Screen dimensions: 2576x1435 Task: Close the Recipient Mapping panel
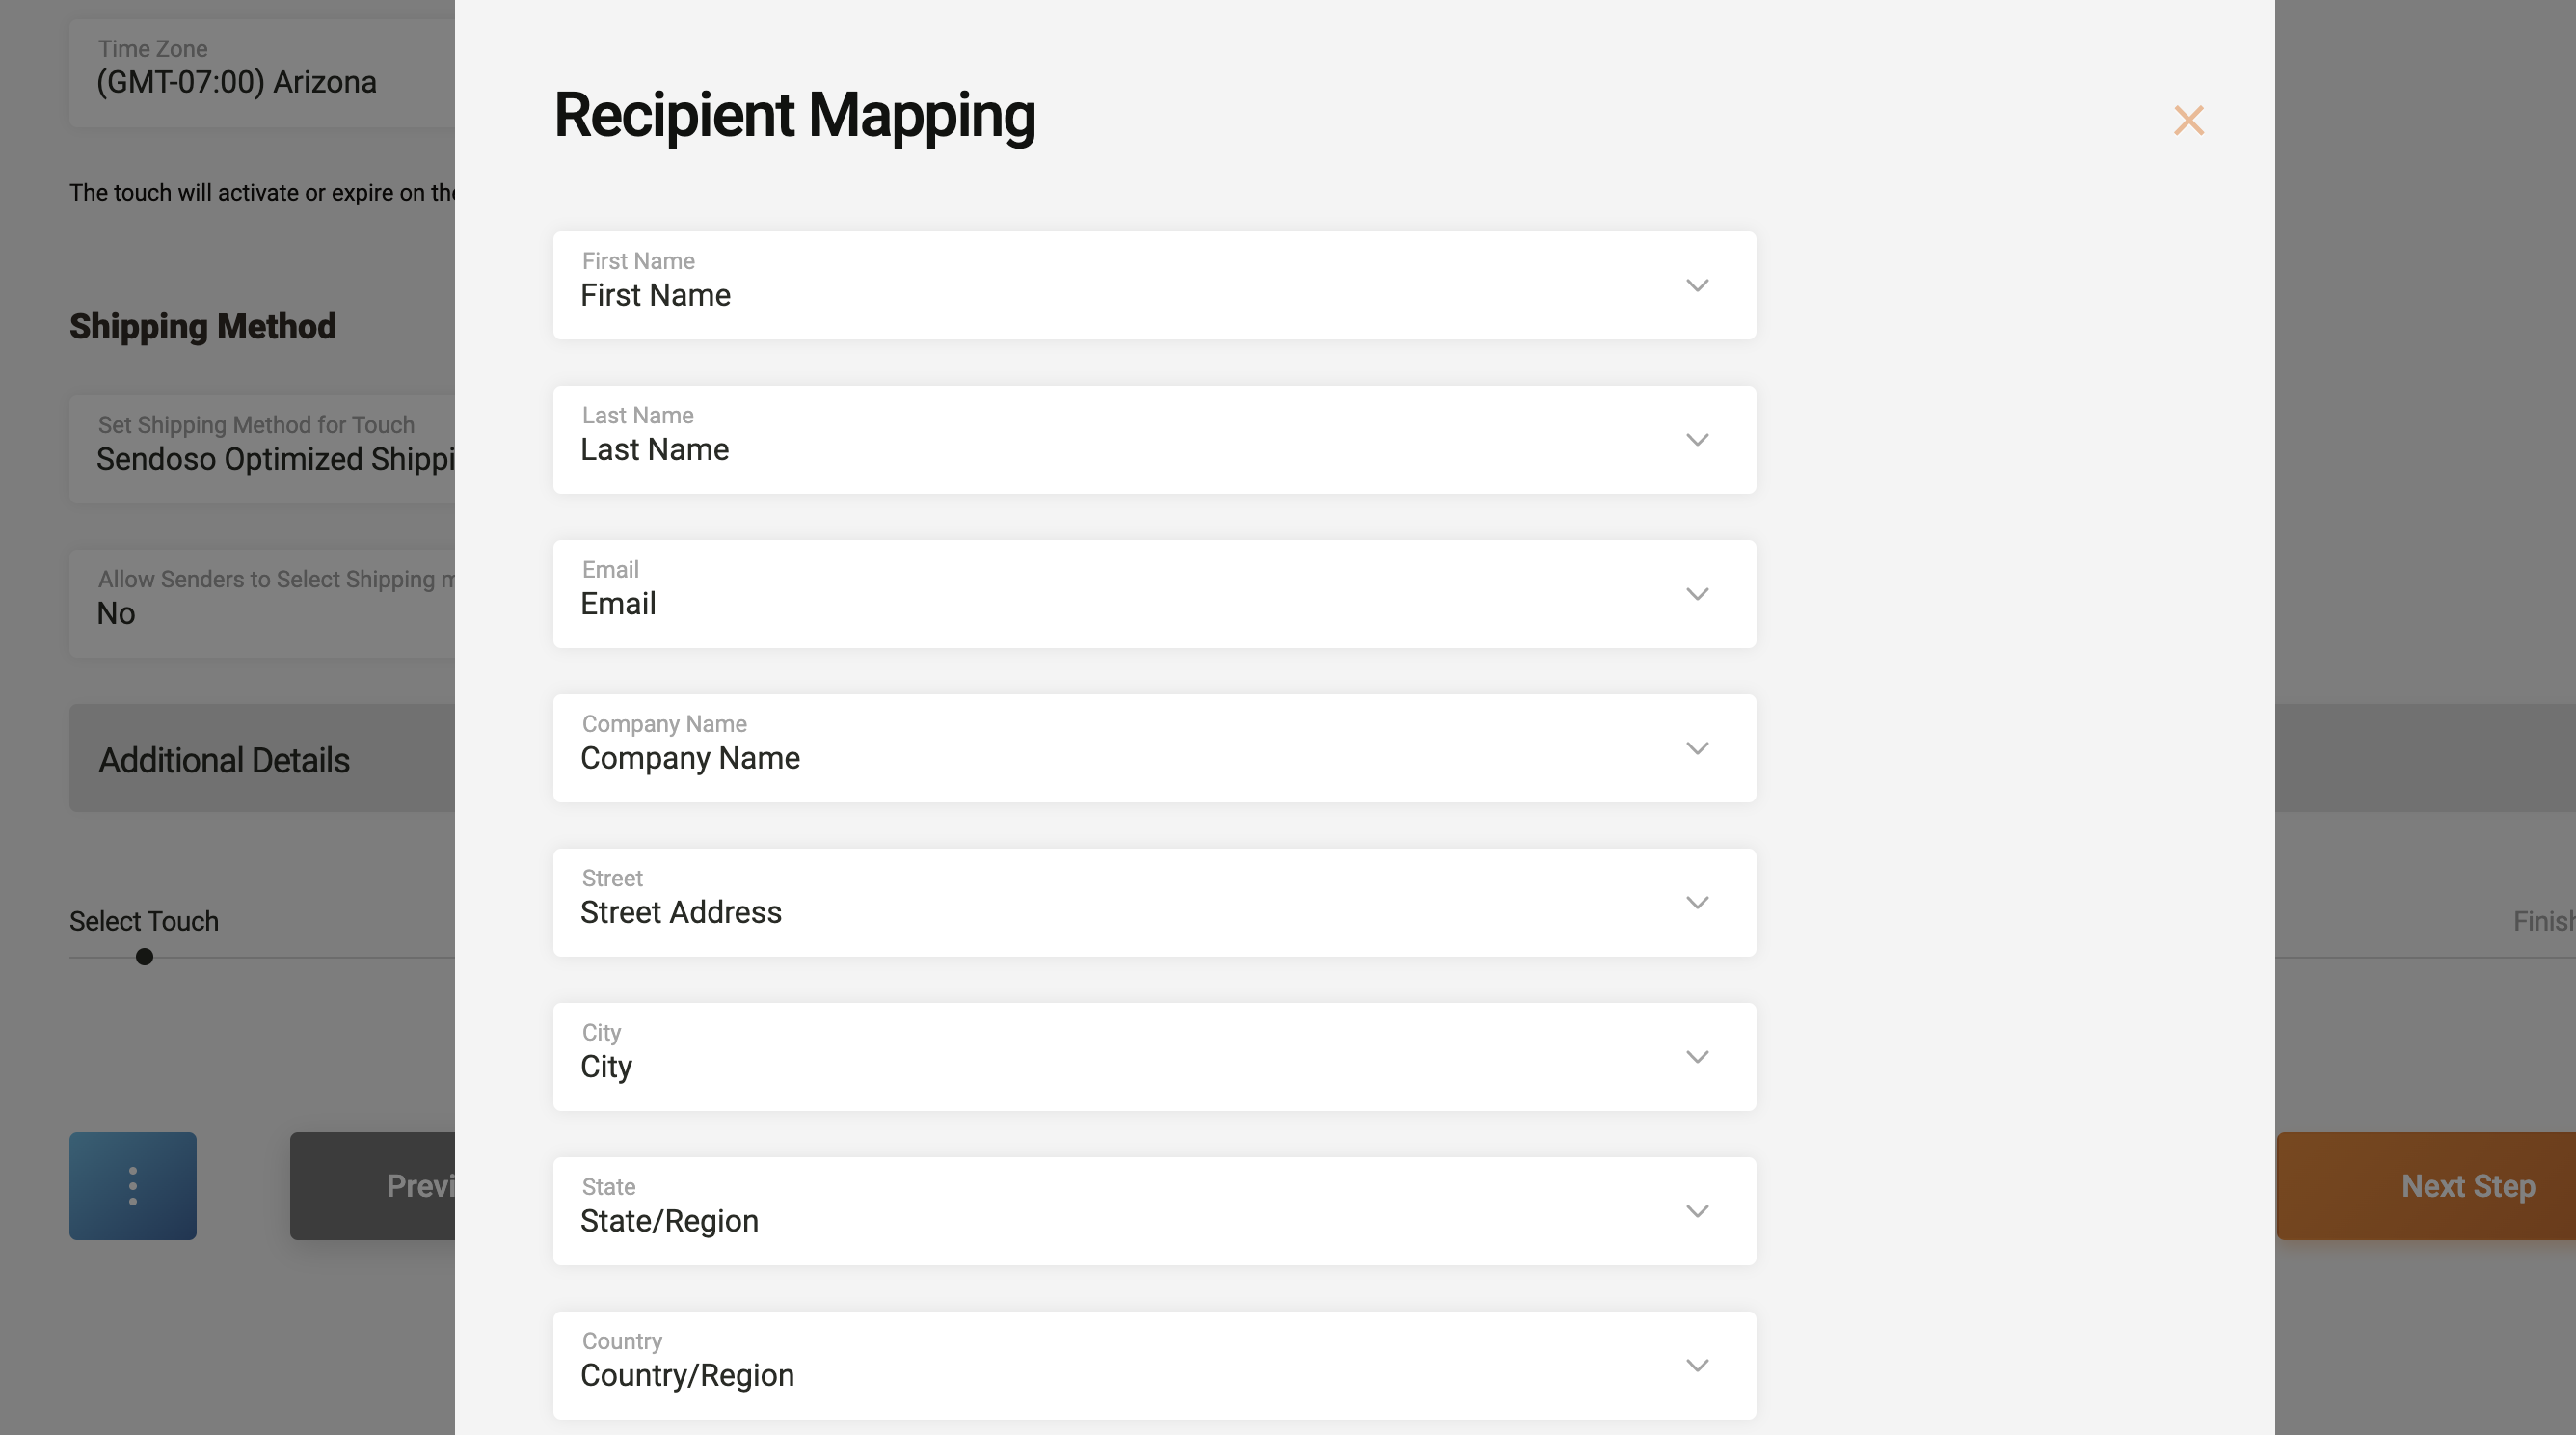click(x=2188, y=121)
